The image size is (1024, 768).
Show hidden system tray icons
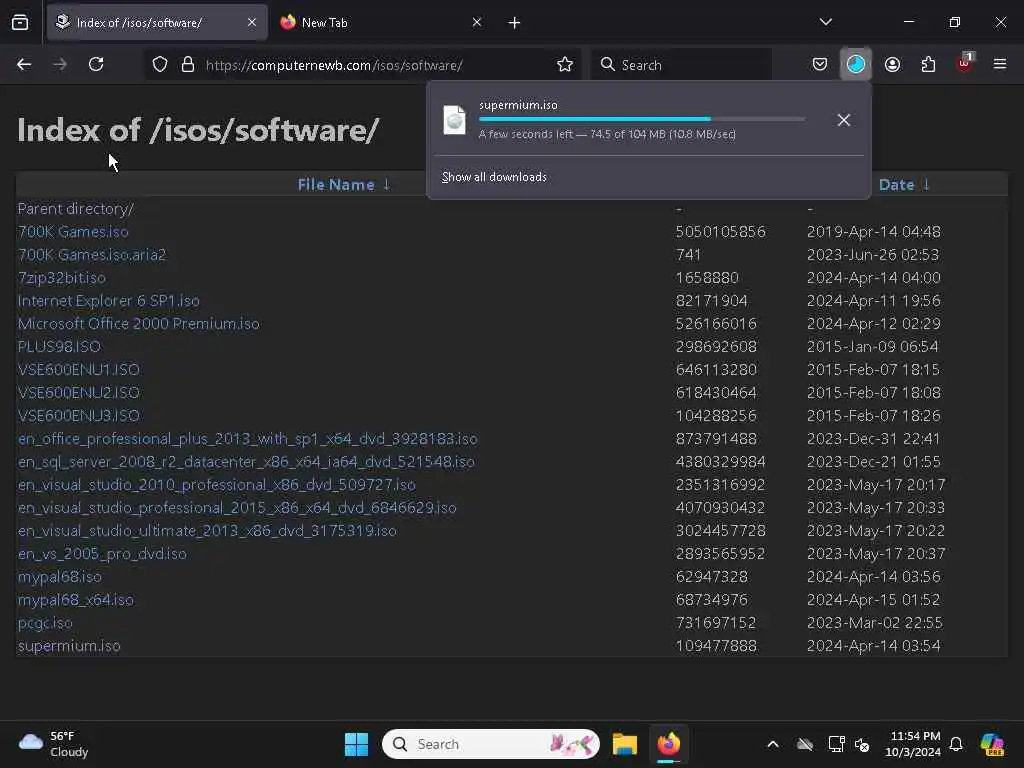[773, 744]
